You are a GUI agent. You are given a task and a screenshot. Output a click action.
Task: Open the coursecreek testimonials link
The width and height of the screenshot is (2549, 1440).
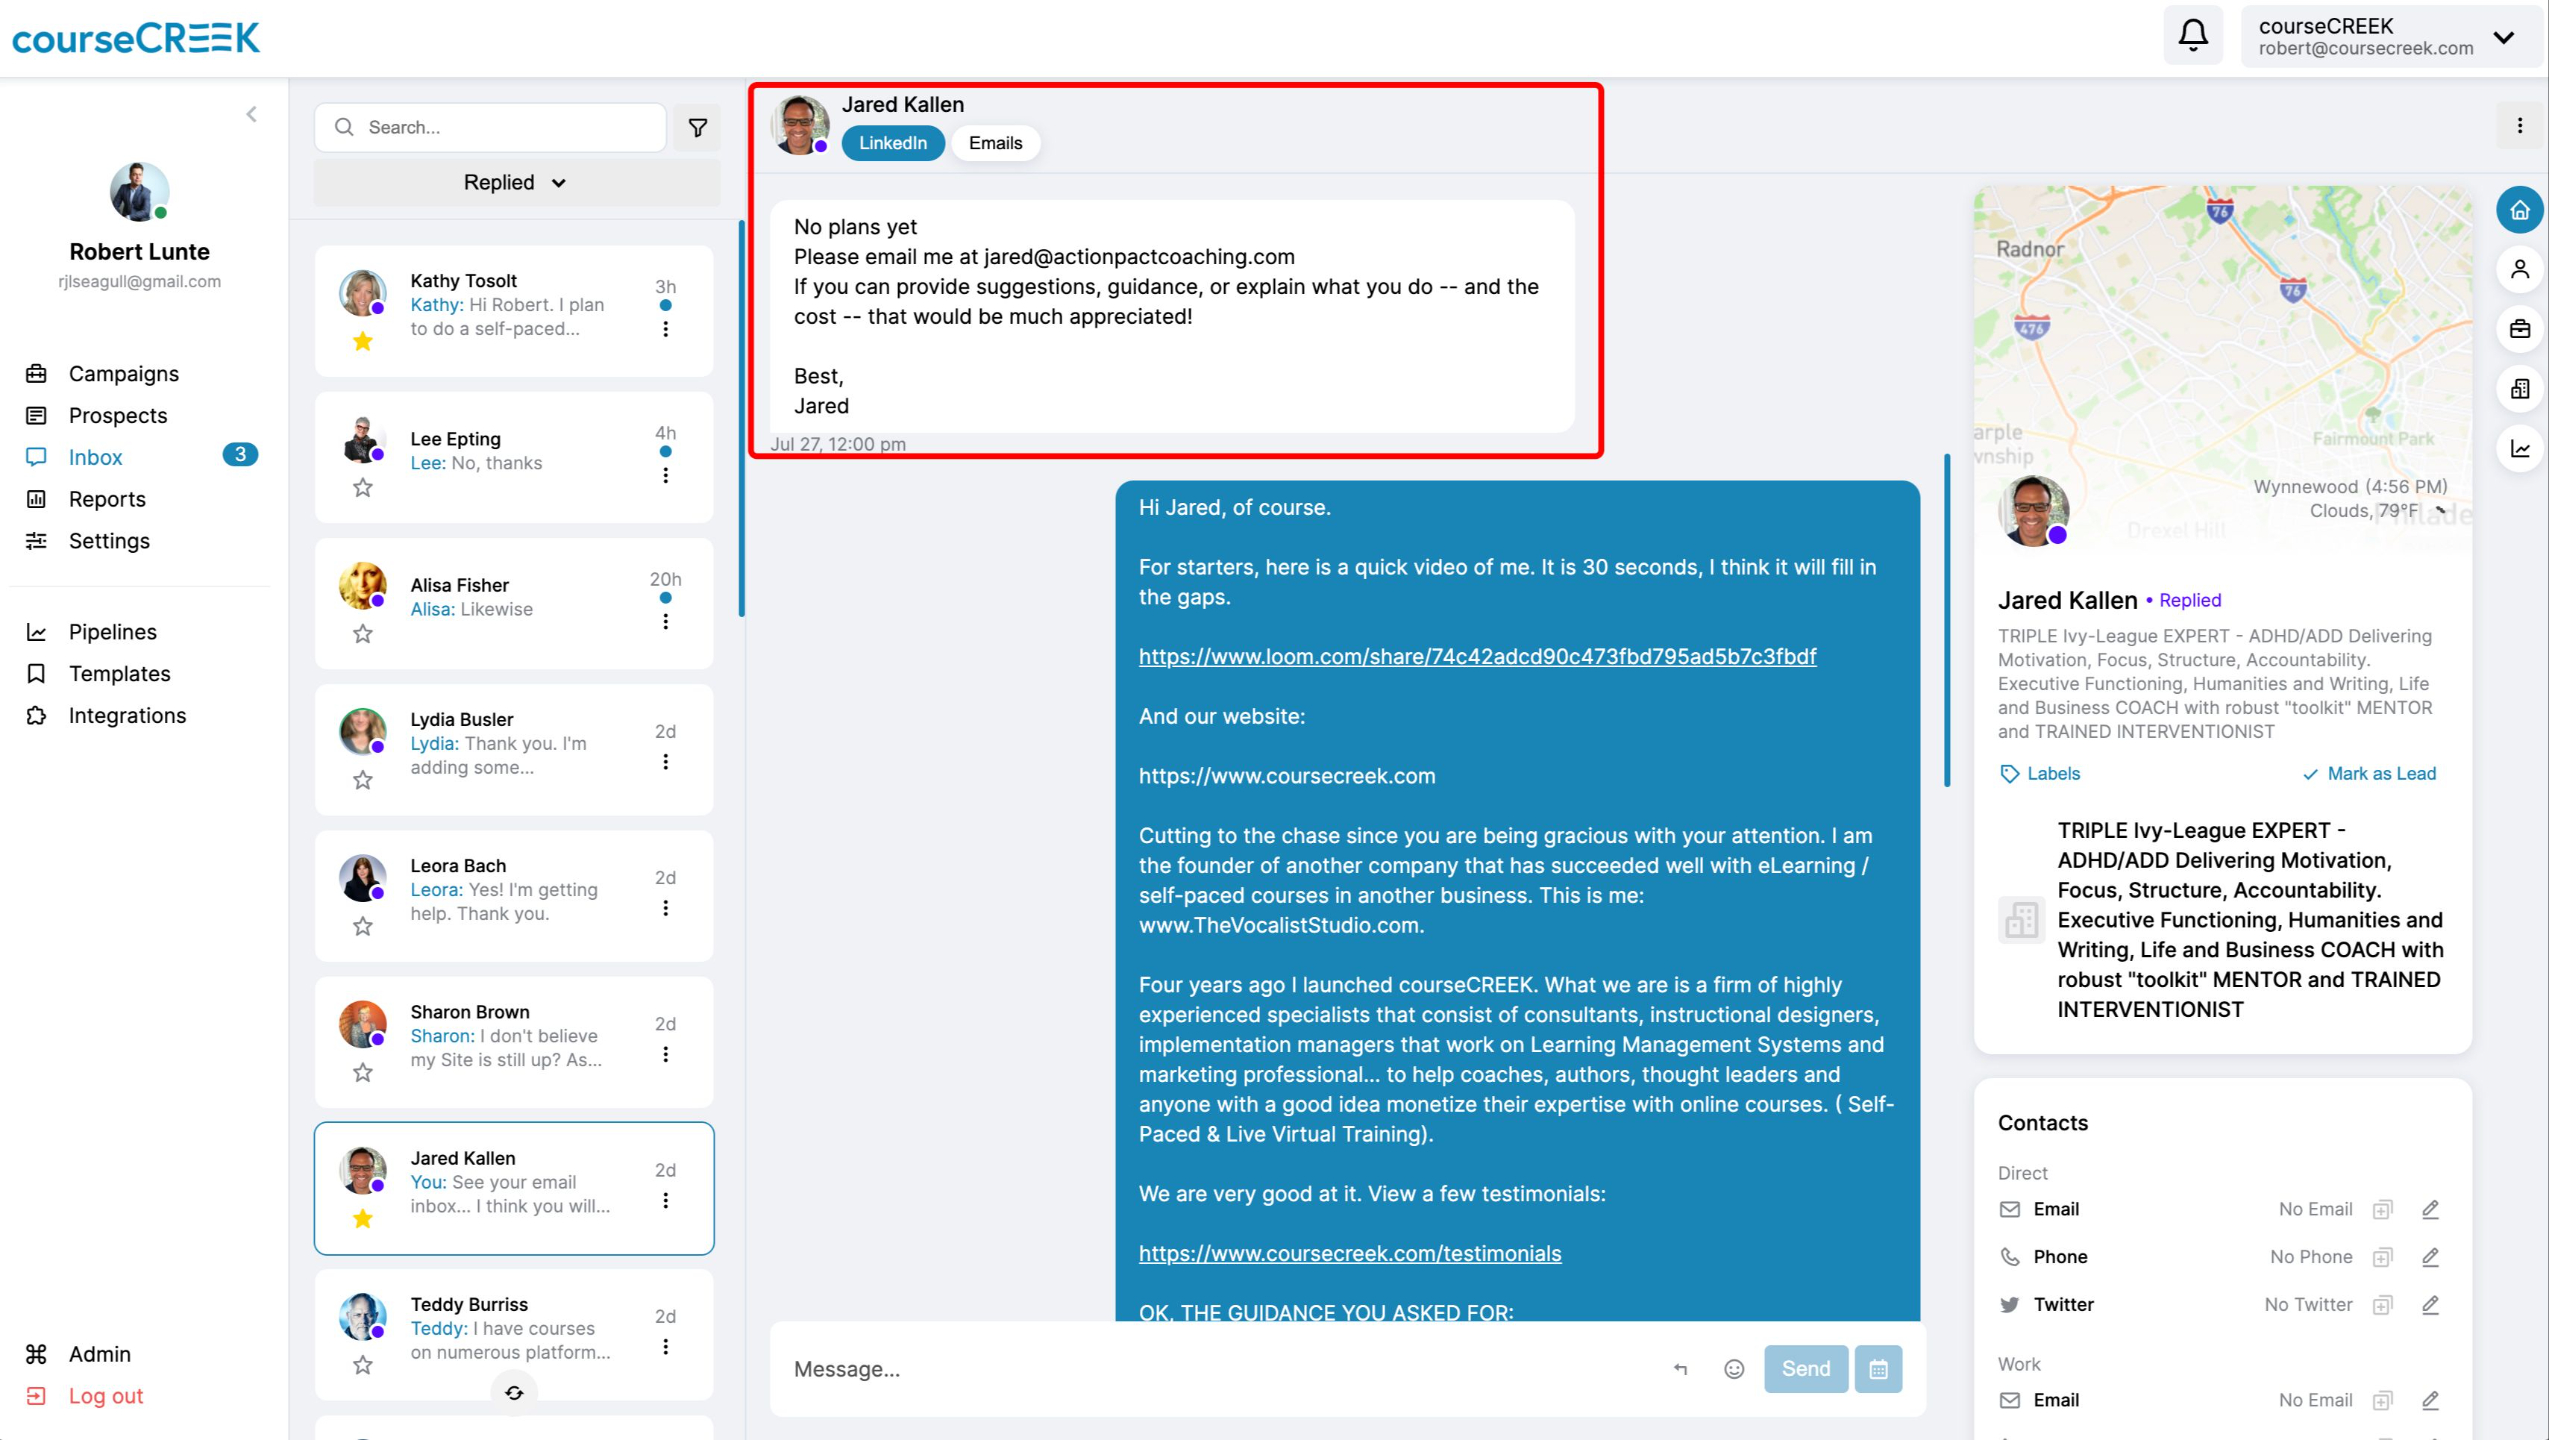[1350, 1253]
